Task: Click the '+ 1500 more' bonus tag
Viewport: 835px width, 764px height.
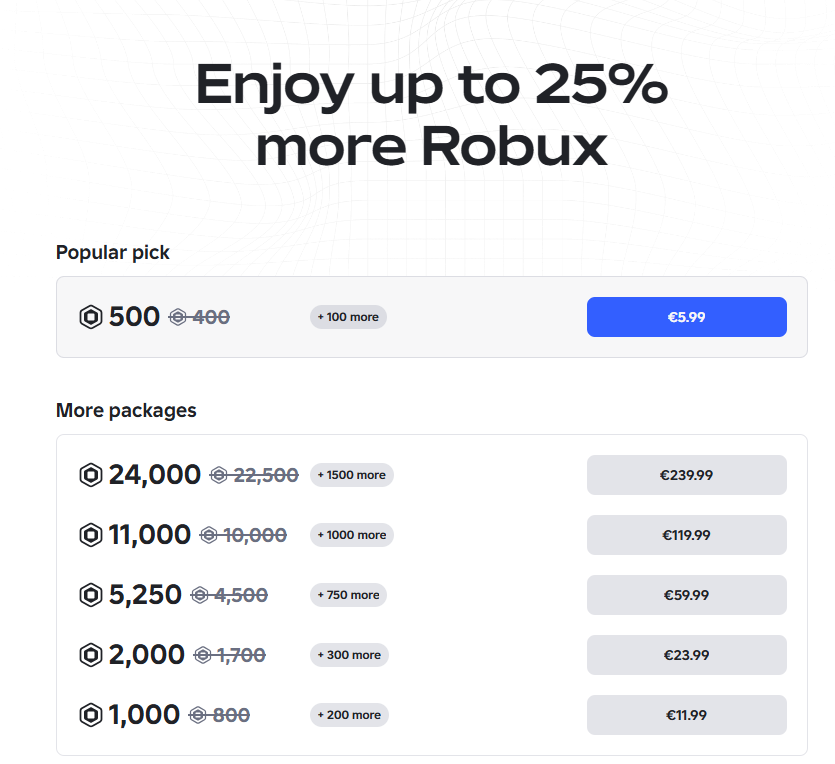Action: coord(351,475)
